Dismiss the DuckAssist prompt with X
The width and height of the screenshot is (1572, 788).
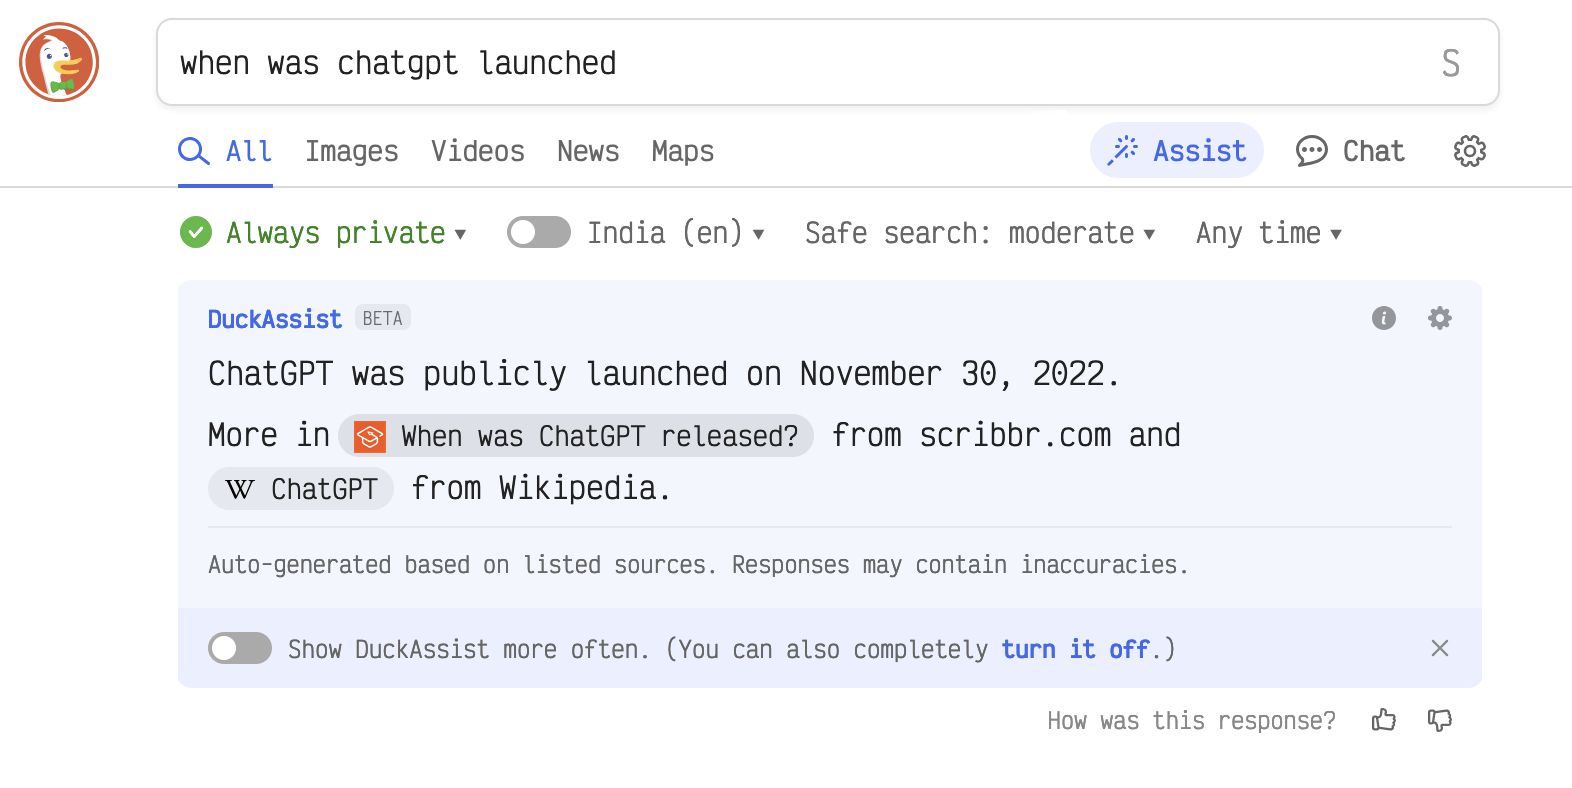tap(1440, 648)
